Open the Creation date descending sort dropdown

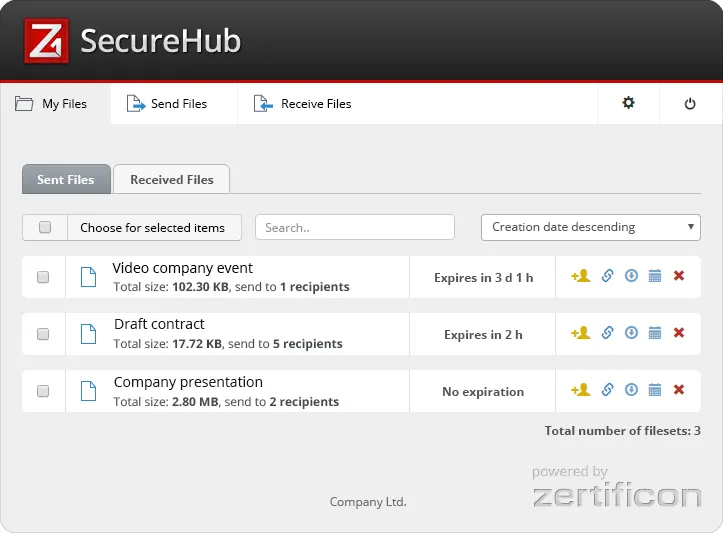point(591,227)
